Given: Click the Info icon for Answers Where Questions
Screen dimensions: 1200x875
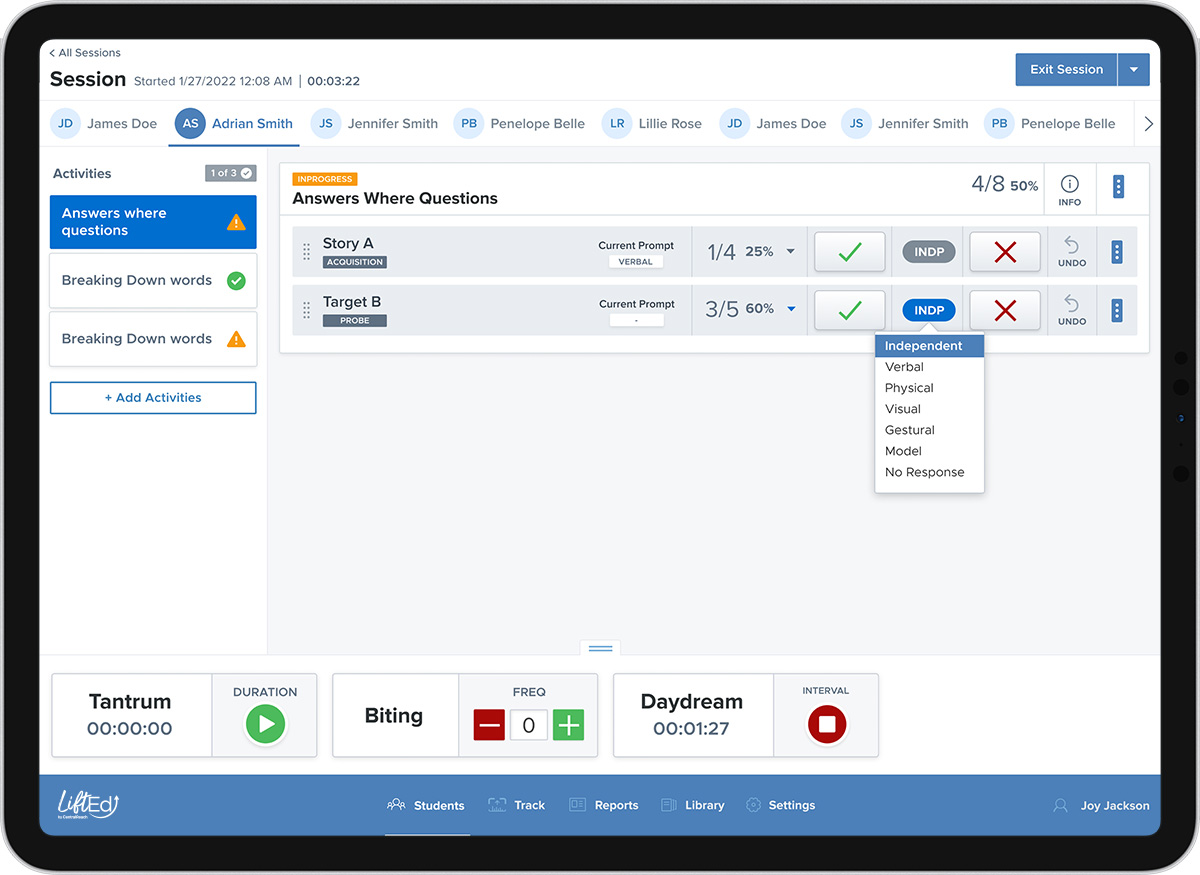Looking at the screenshot, I should 1069,188.
